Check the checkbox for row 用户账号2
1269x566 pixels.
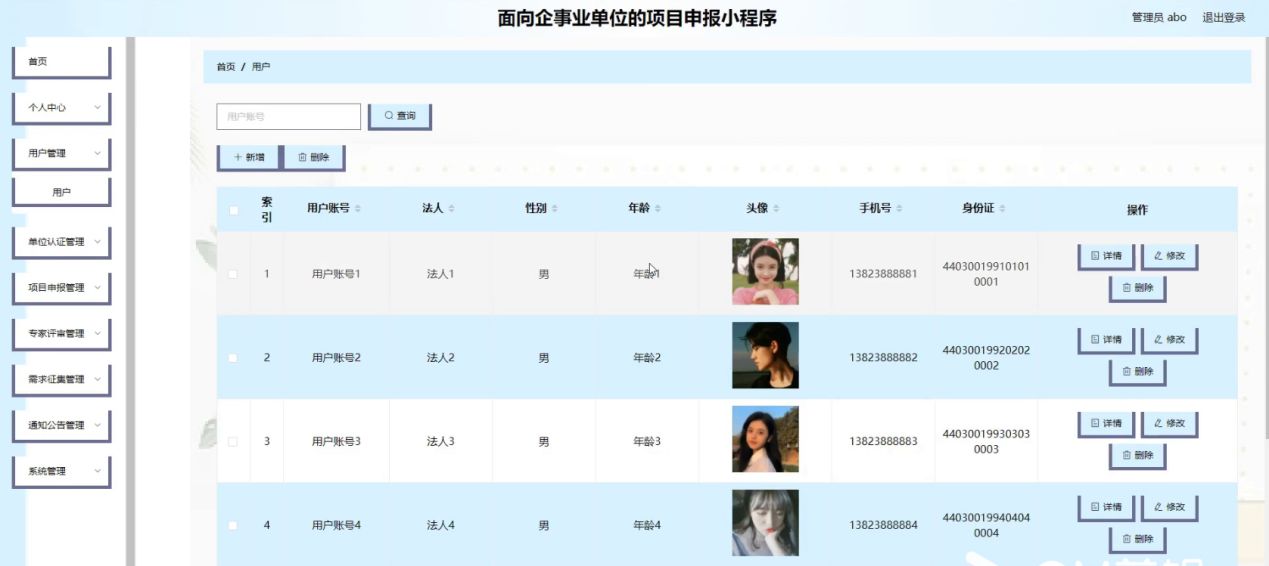tap(233, 358)
